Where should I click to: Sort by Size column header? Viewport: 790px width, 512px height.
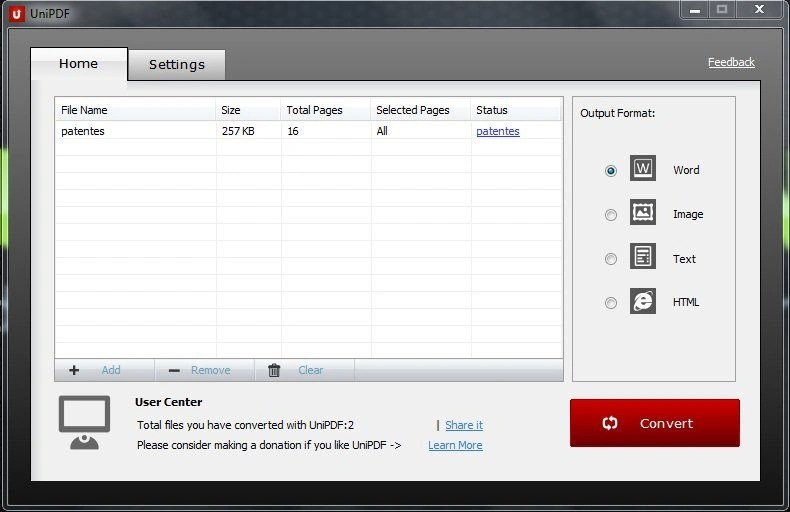pos(248,110)
